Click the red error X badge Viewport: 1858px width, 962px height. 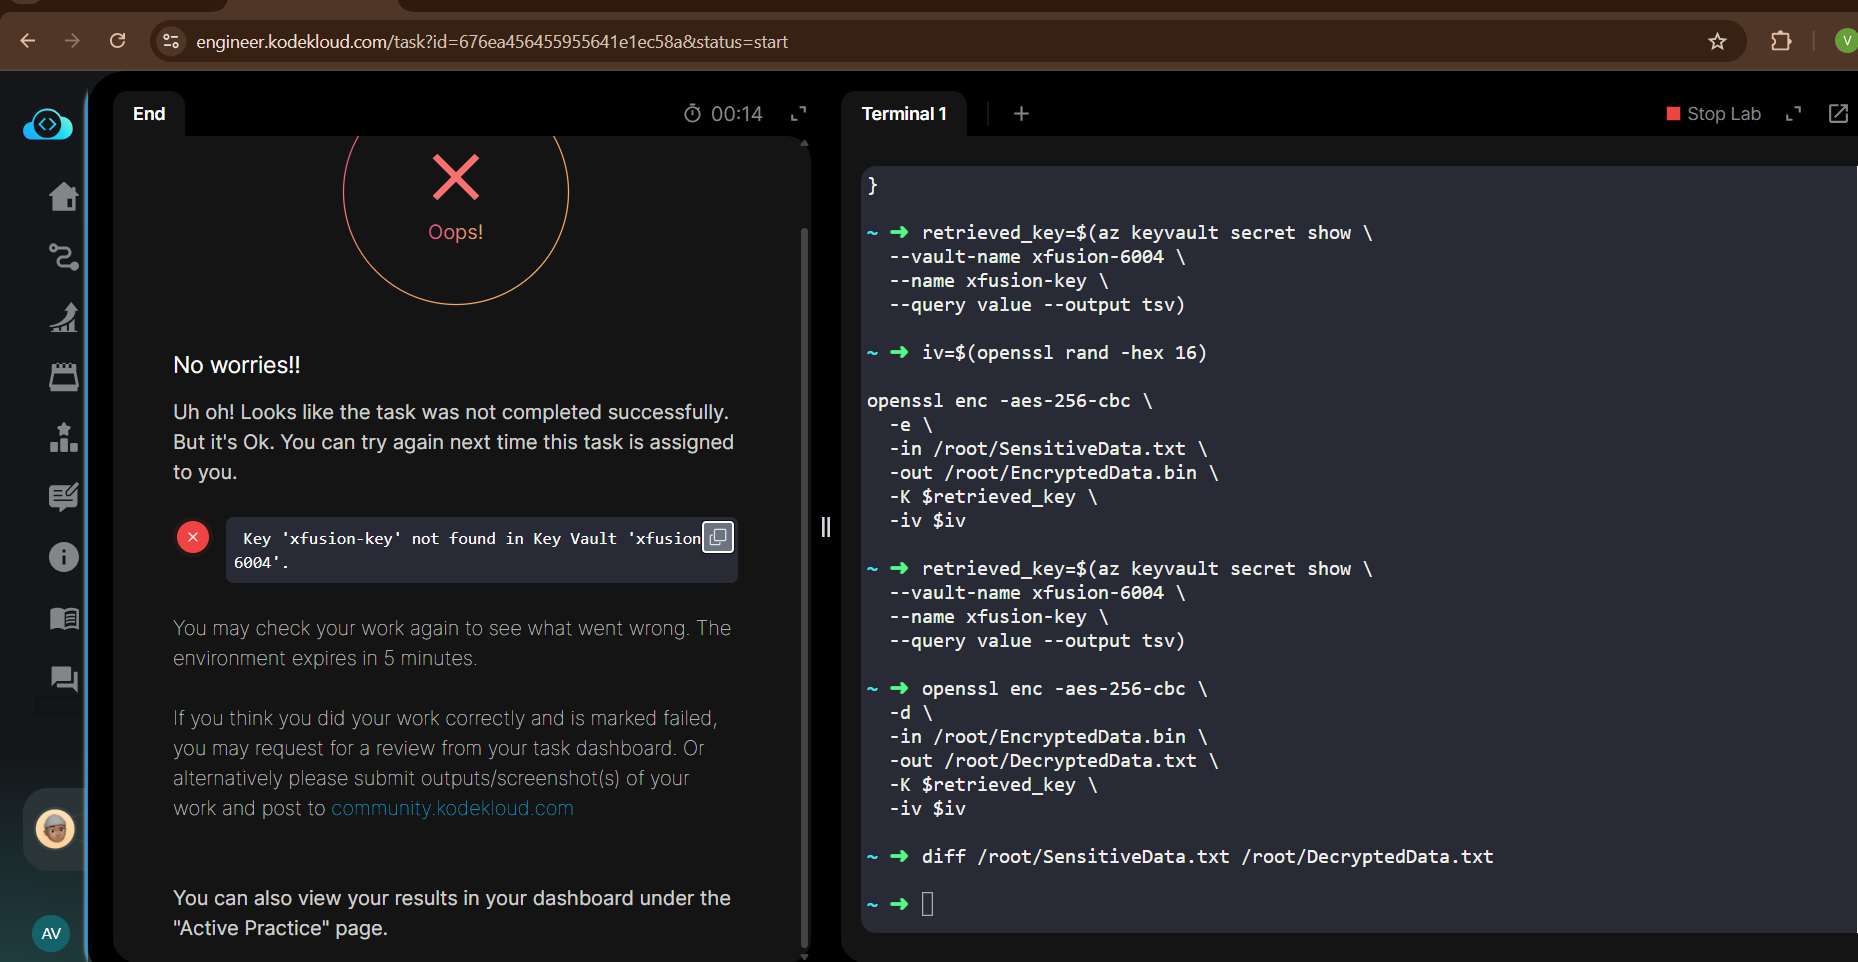[193, 537]
